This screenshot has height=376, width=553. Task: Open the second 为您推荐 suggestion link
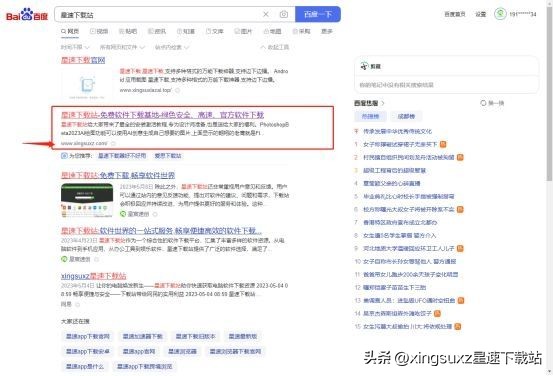168,156
